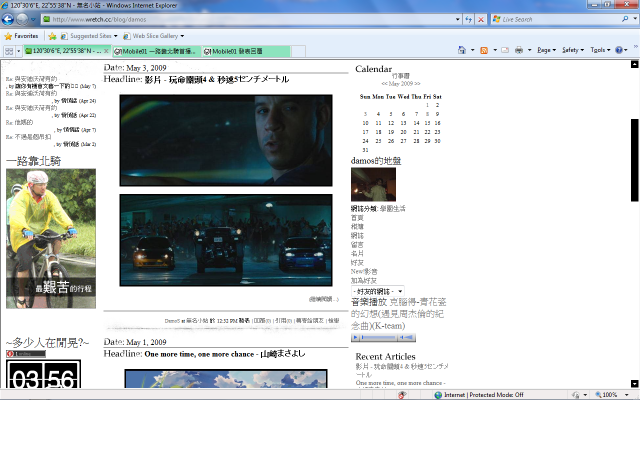This screenshot has width=640, height=461.
Task: Open the Tools menu
Action: pyautogui.click(x=600, y=50)
